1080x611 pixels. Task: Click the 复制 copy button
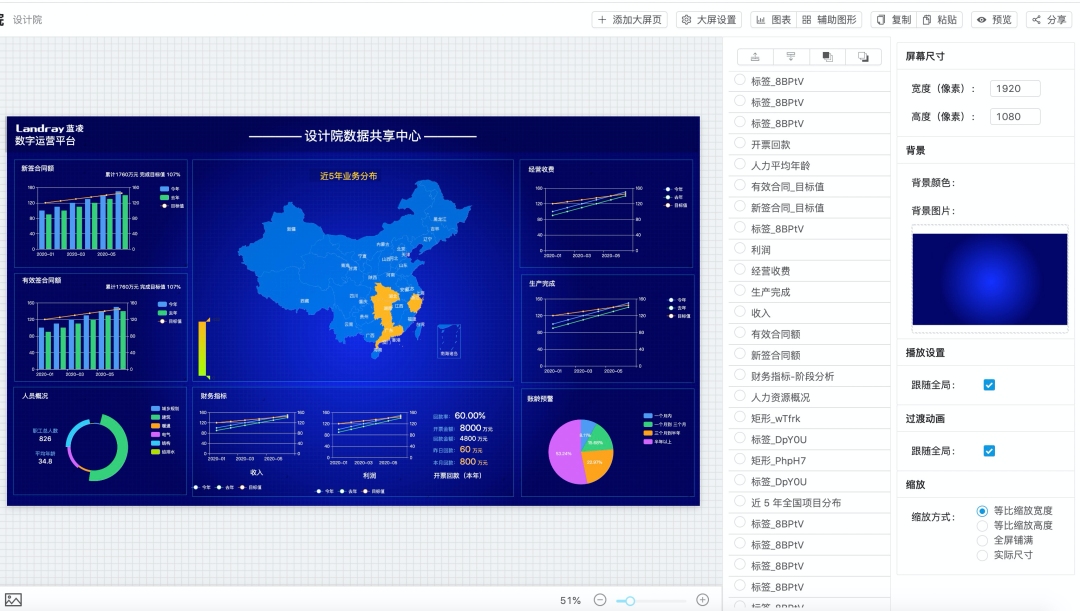point(893,20)
